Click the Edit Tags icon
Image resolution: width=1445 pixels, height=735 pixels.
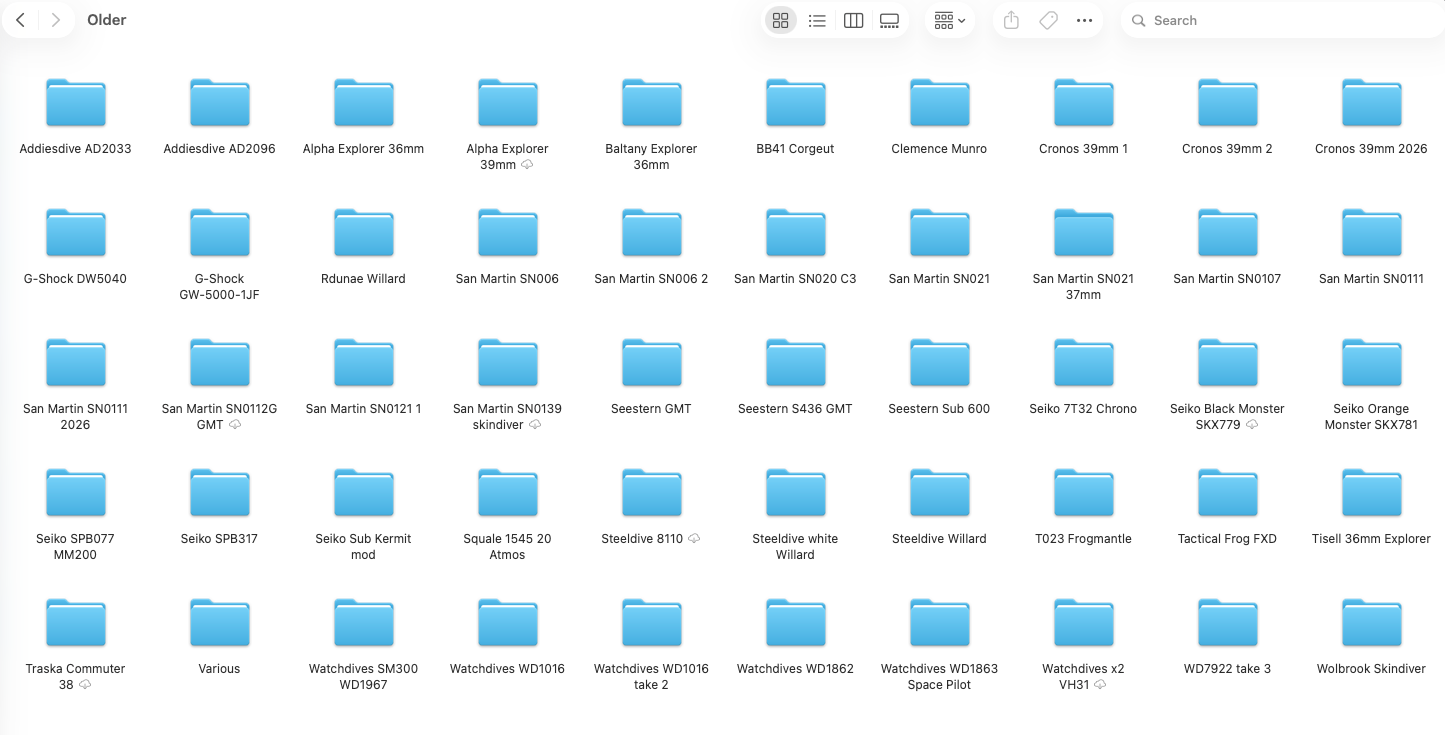(x=1048, y=20)
